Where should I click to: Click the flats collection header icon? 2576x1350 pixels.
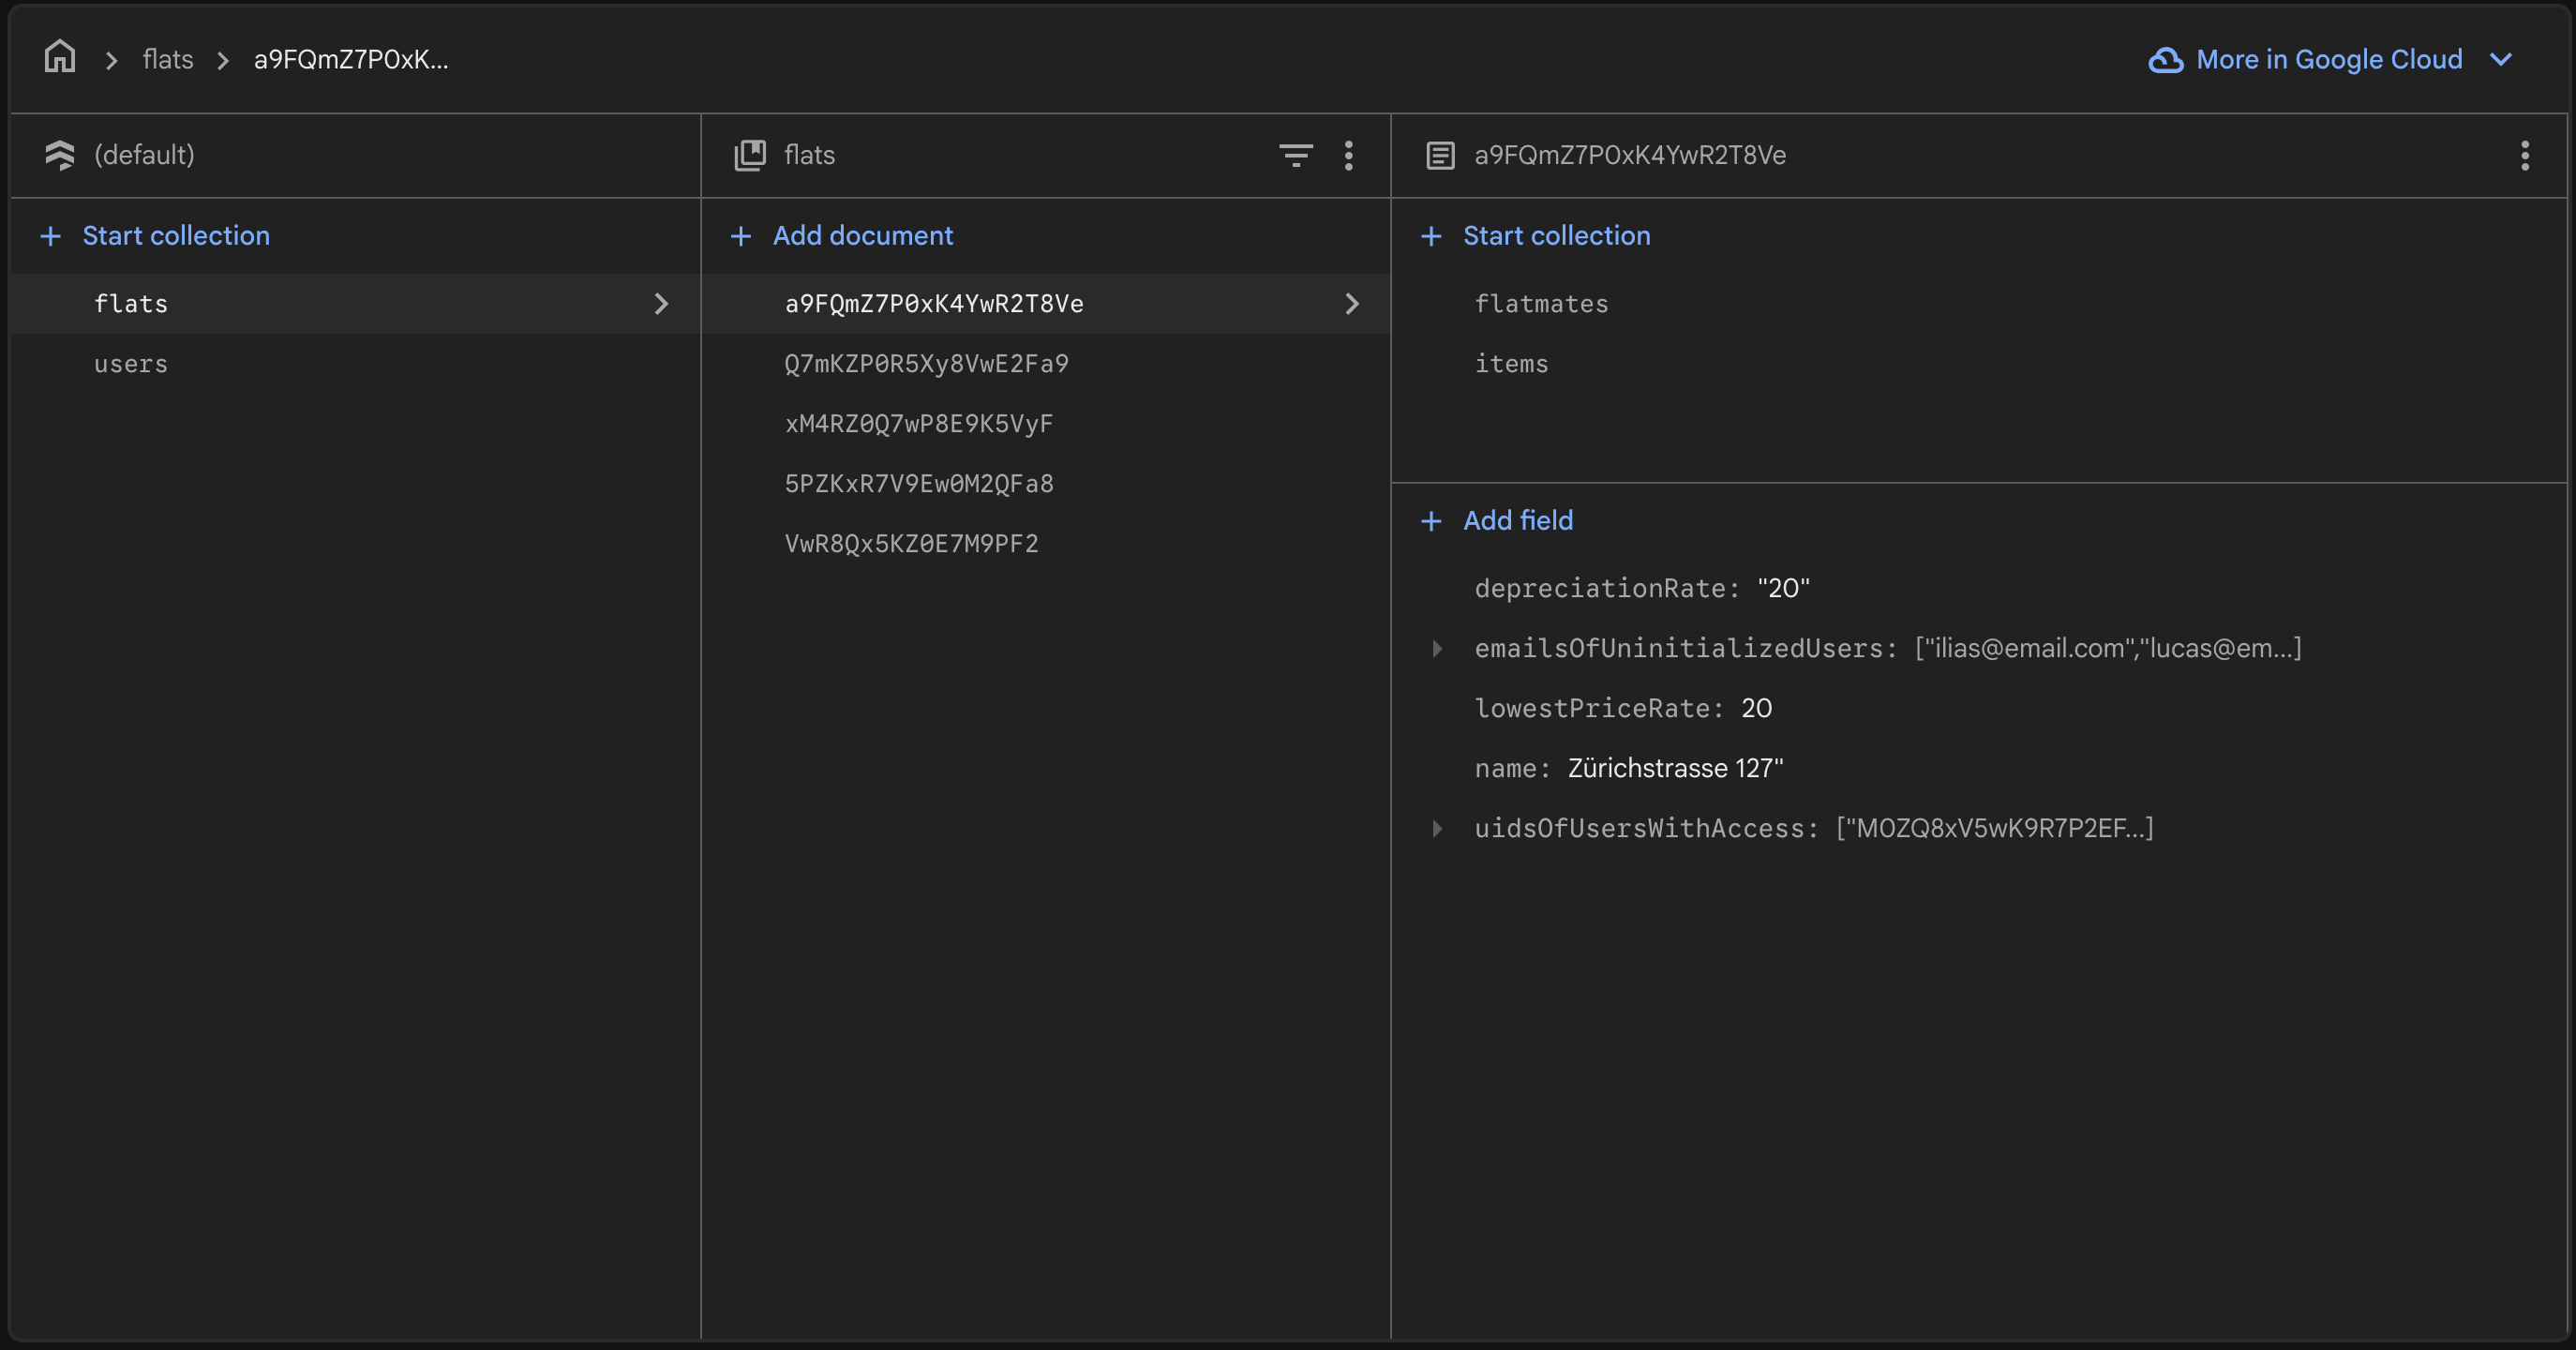tap(750, 155)
